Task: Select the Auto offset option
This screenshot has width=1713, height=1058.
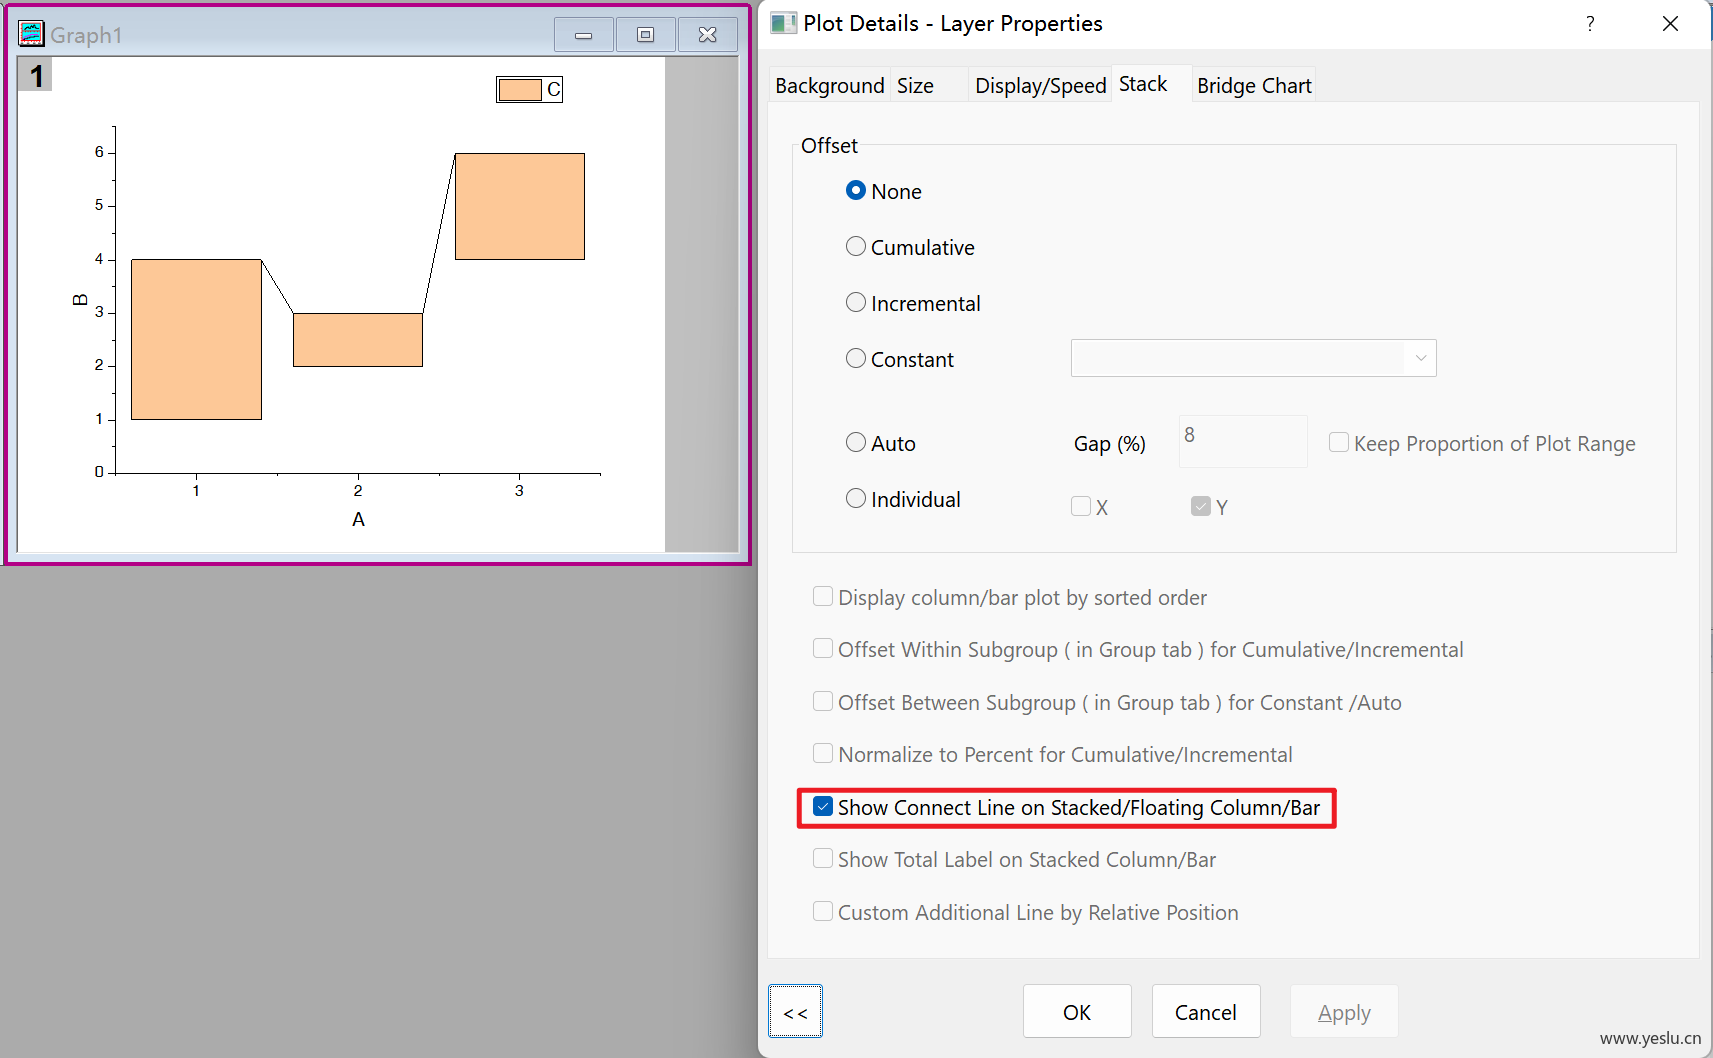Action: [856, 442]
